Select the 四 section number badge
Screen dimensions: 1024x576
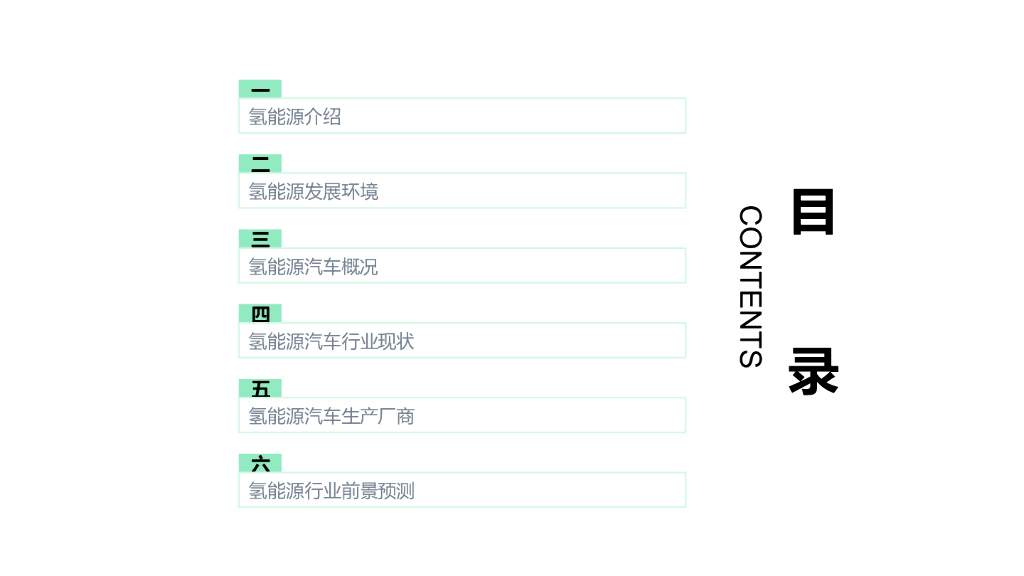(260, 314)
